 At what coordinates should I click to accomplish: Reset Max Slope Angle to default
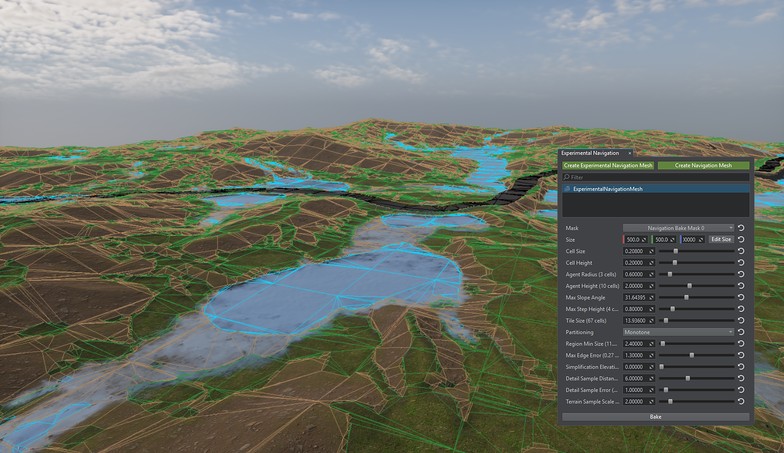point(741,297)
